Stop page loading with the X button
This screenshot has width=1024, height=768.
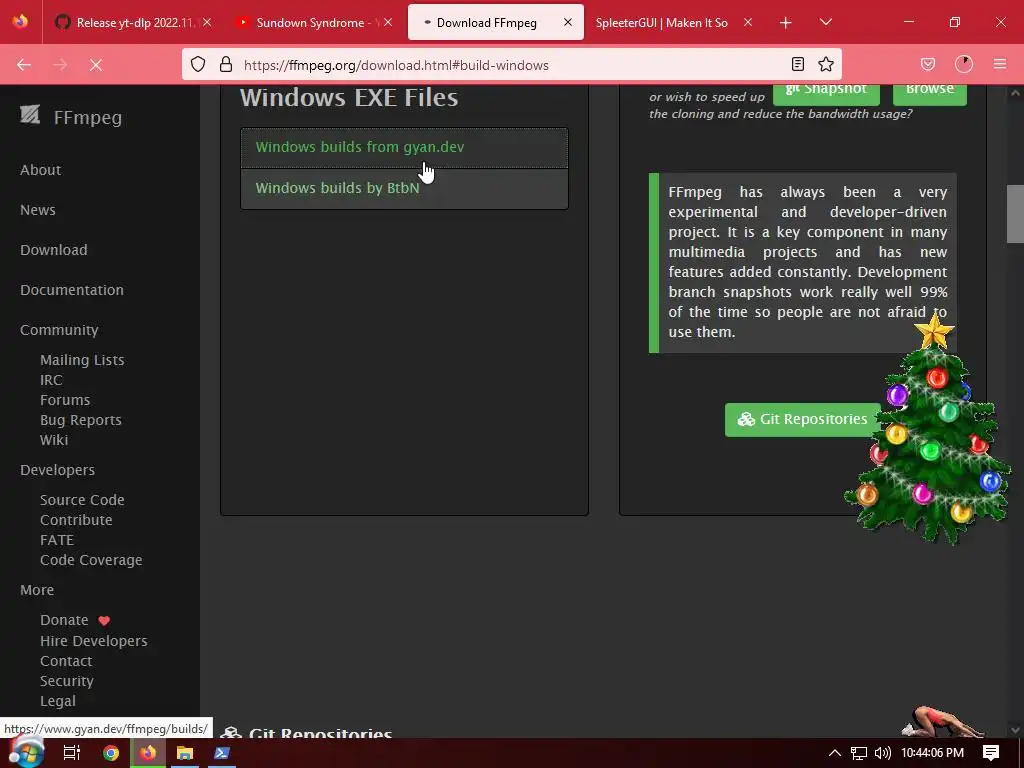[96, 65]
